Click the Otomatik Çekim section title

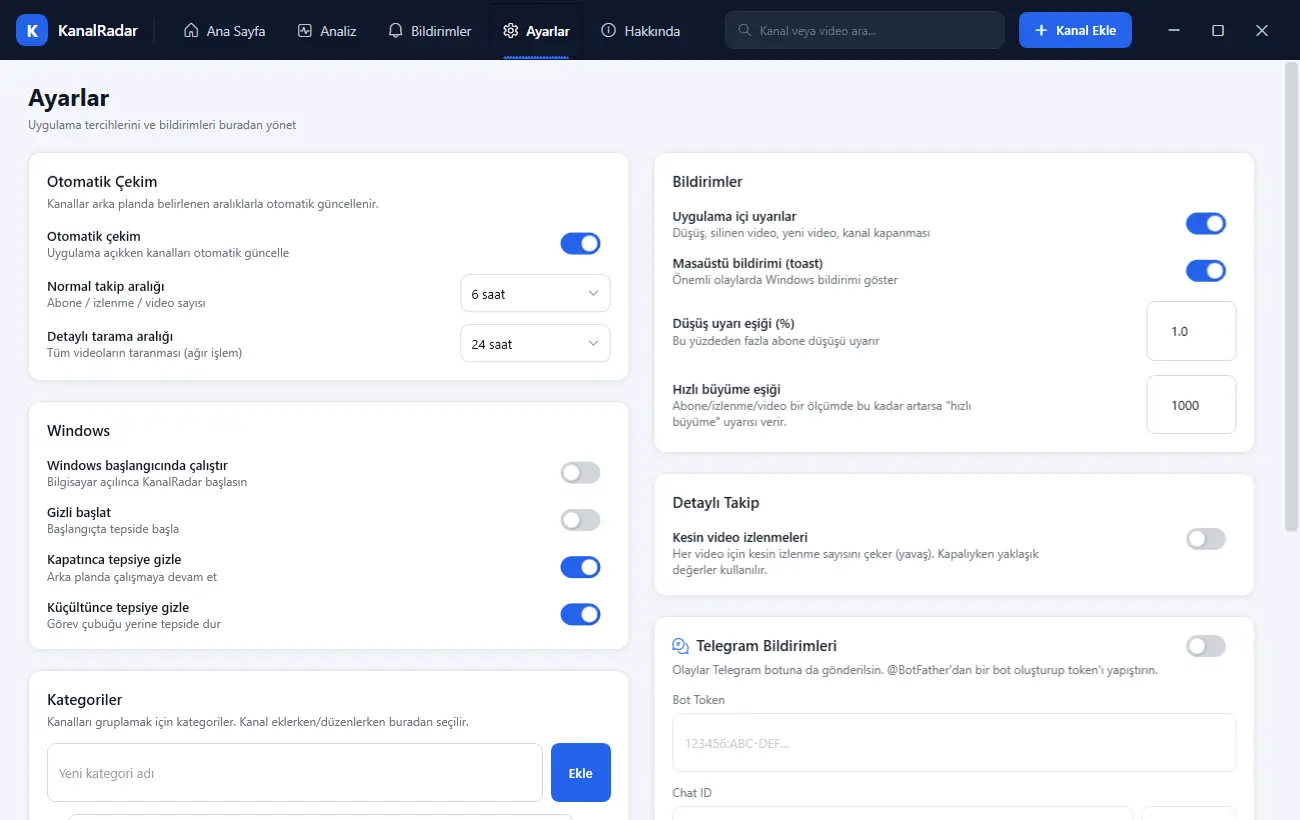coord(102,182)
